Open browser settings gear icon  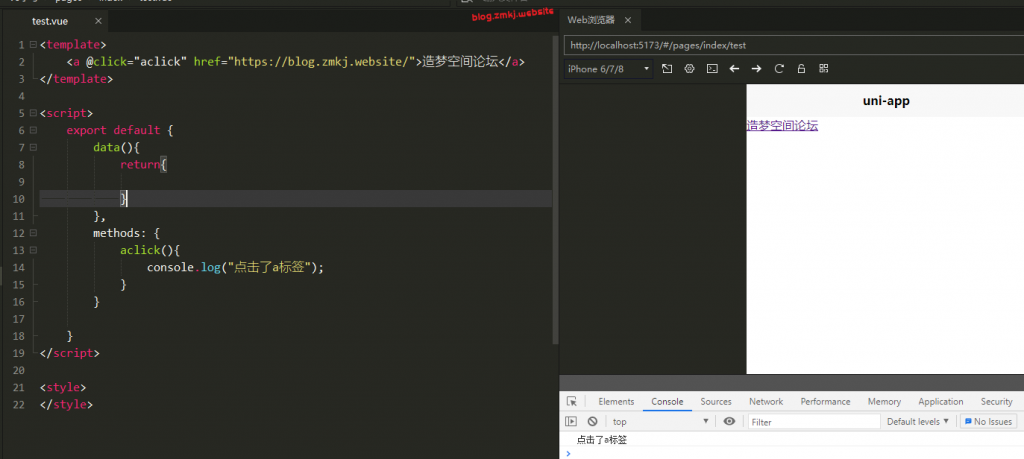689,69
